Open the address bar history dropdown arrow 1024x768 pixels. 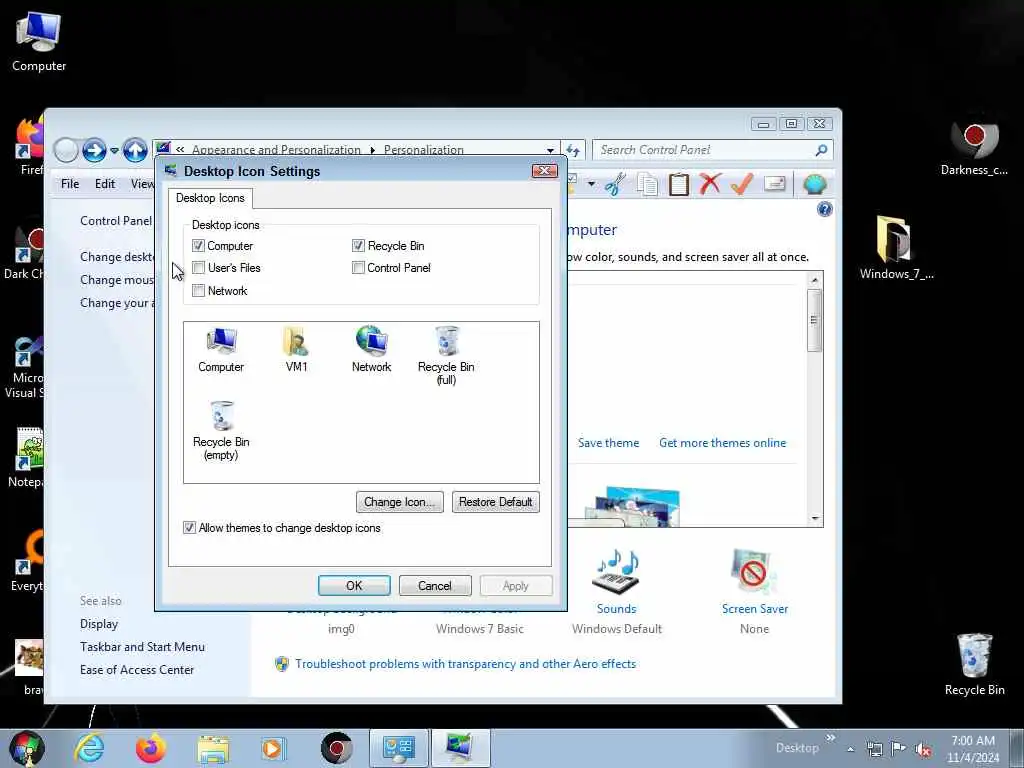[x=551, y=150]
